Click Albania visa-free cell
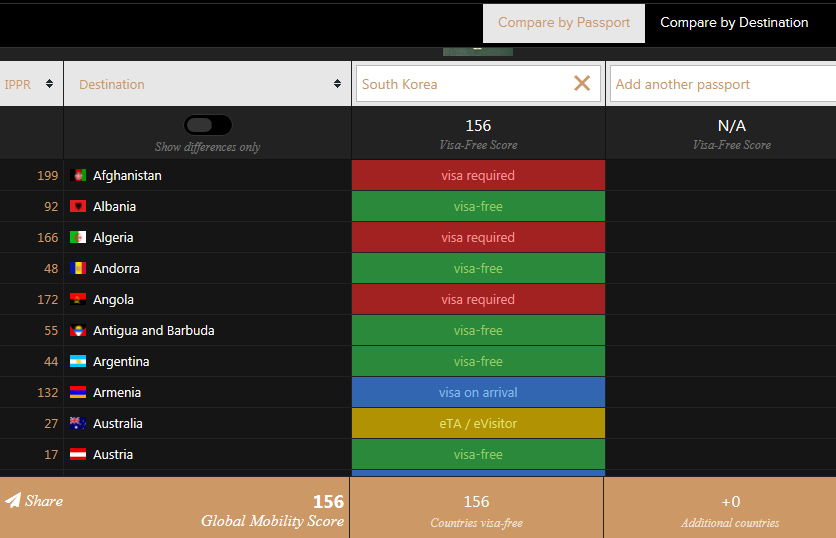 [x=478, y=206]
